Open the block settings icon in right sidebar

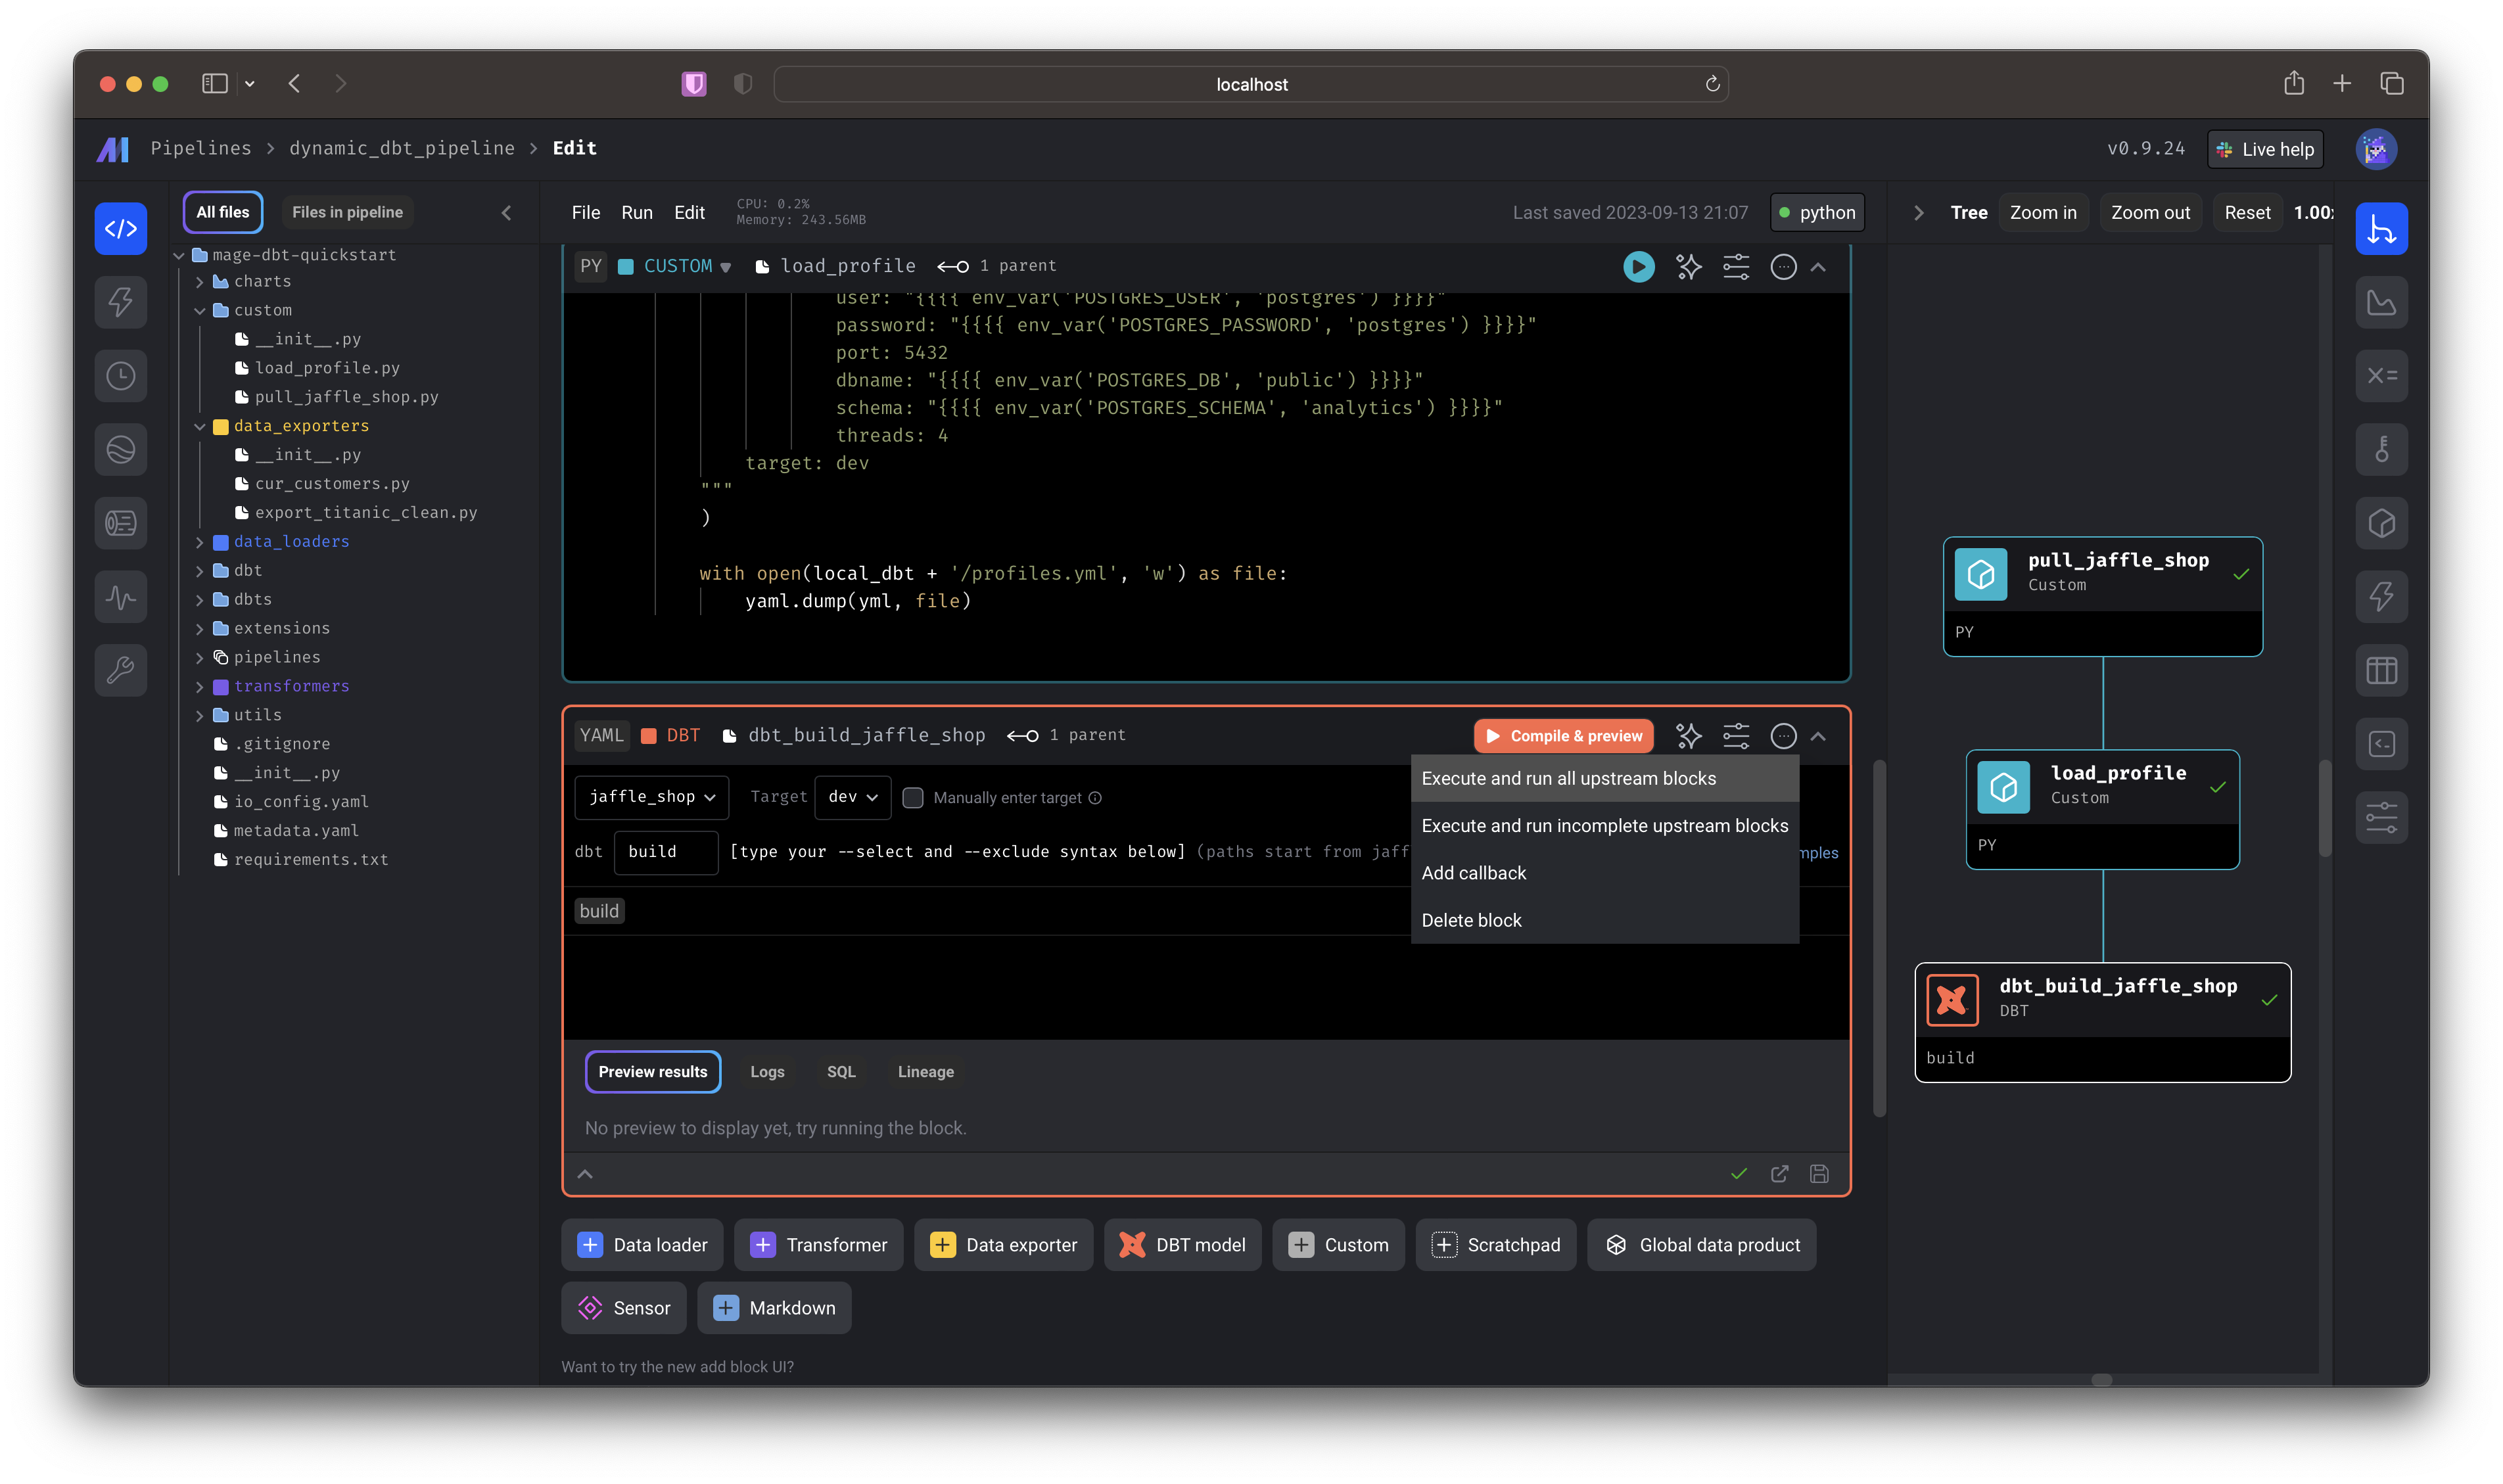click(2381, 818)
